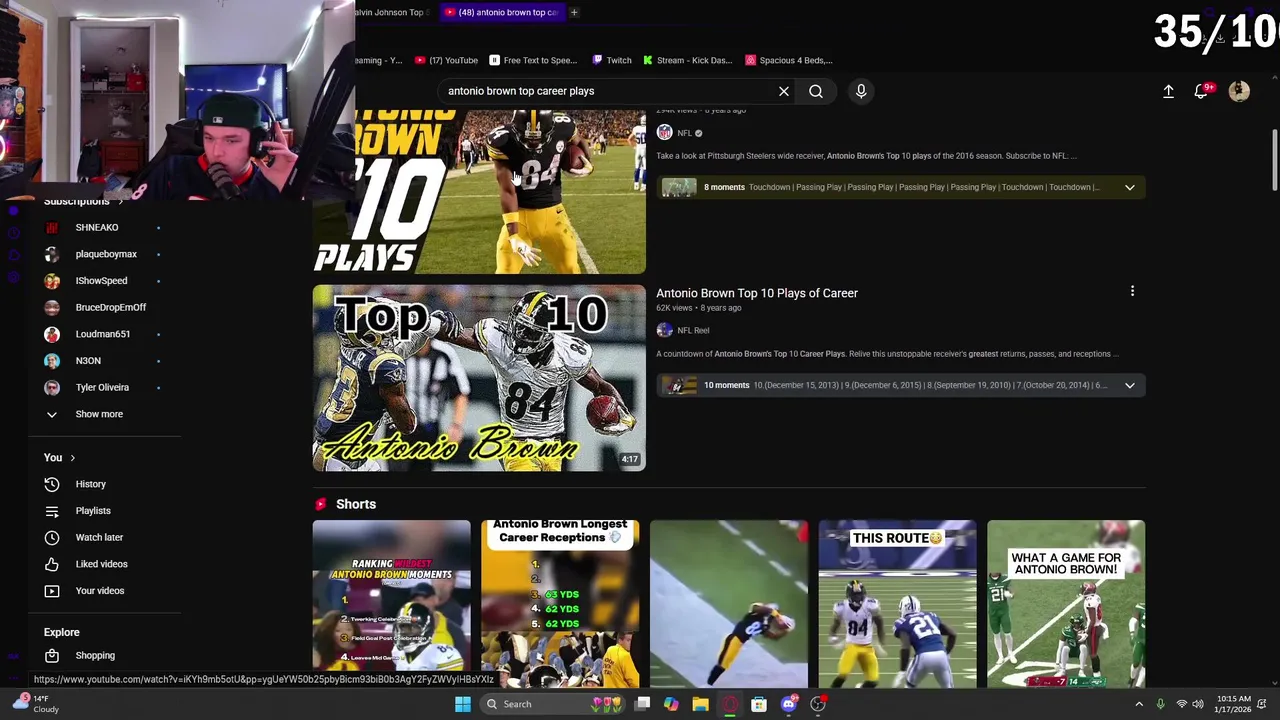Open Discord from the taskbar
Screen dimensions: 1280x720
click(x=788, y=704)
